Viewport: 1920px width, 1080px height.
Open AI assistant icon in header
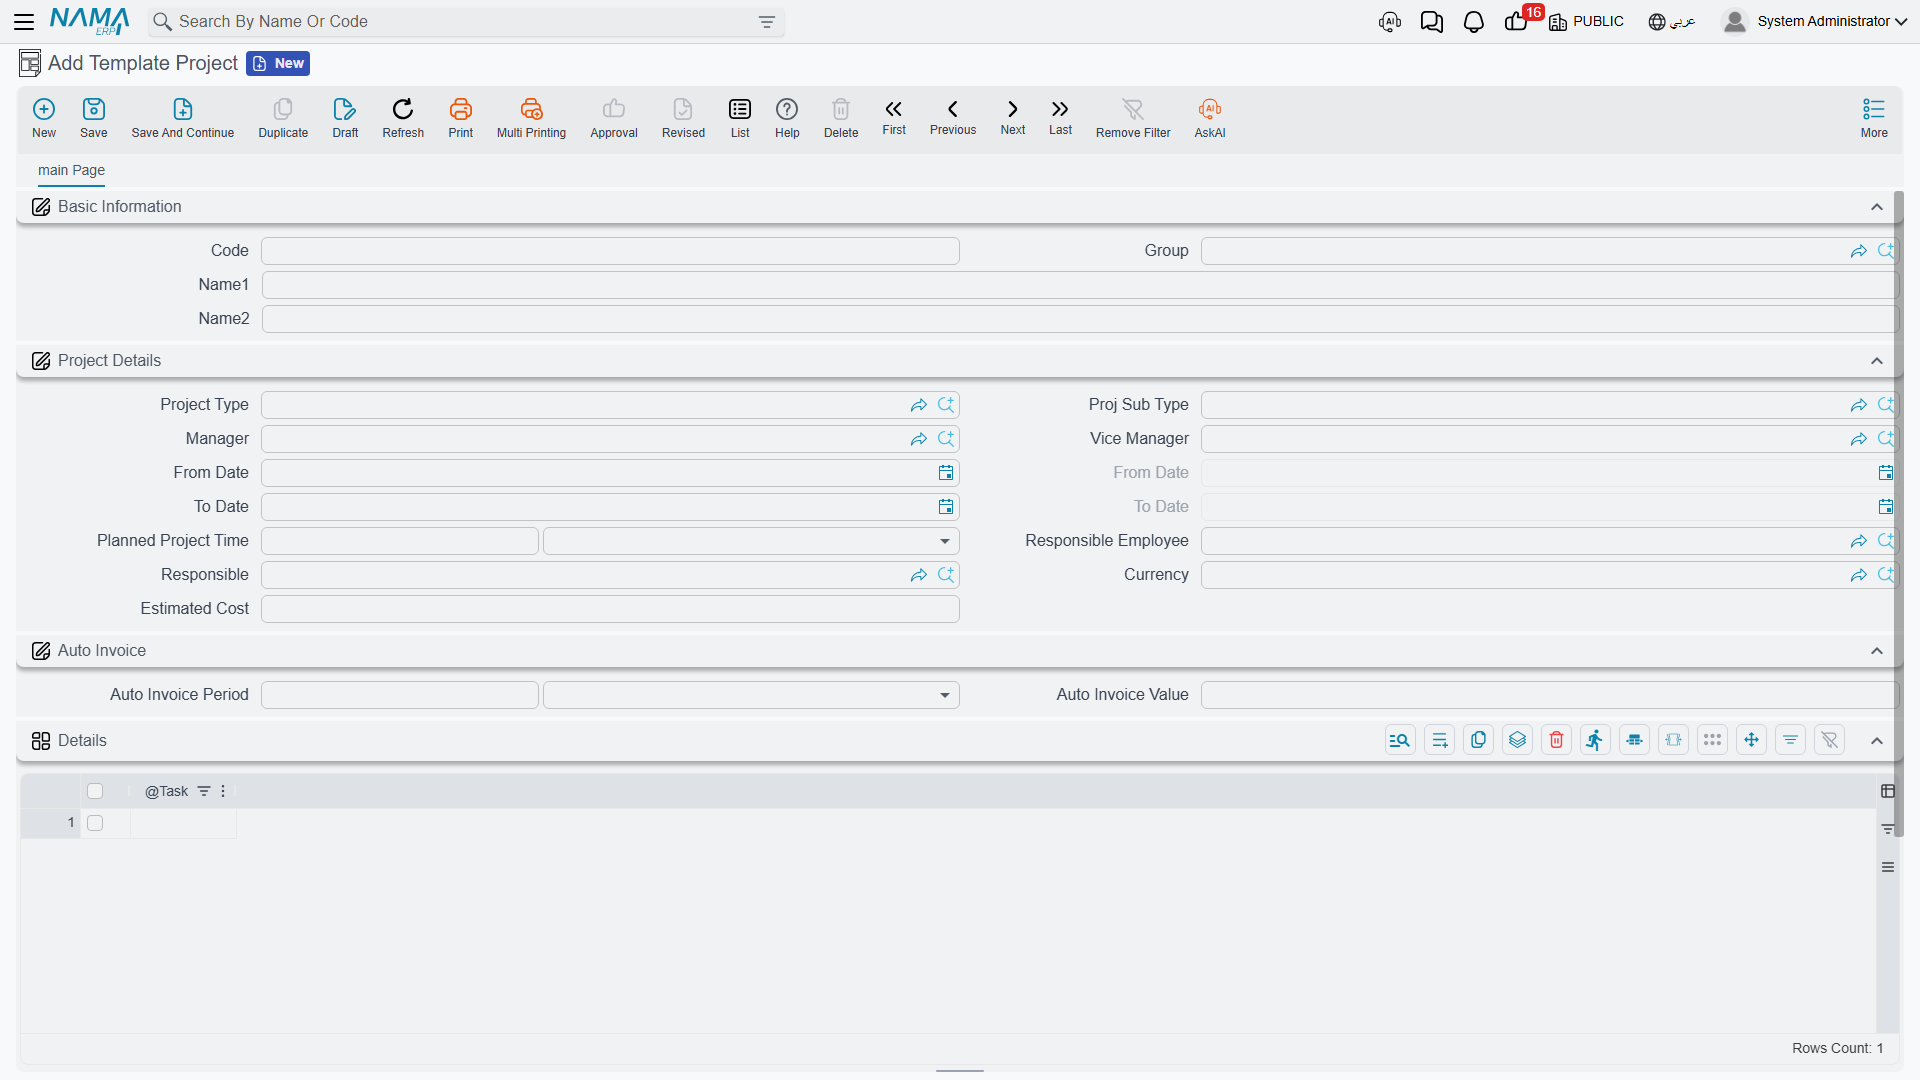point(1390,22)
